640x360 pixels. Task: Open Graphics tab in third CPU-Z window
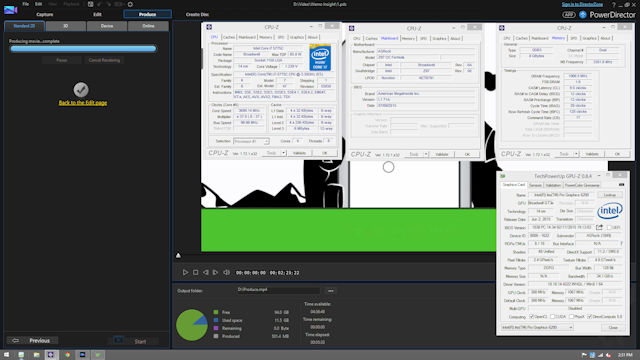click(x=589, y=38)
